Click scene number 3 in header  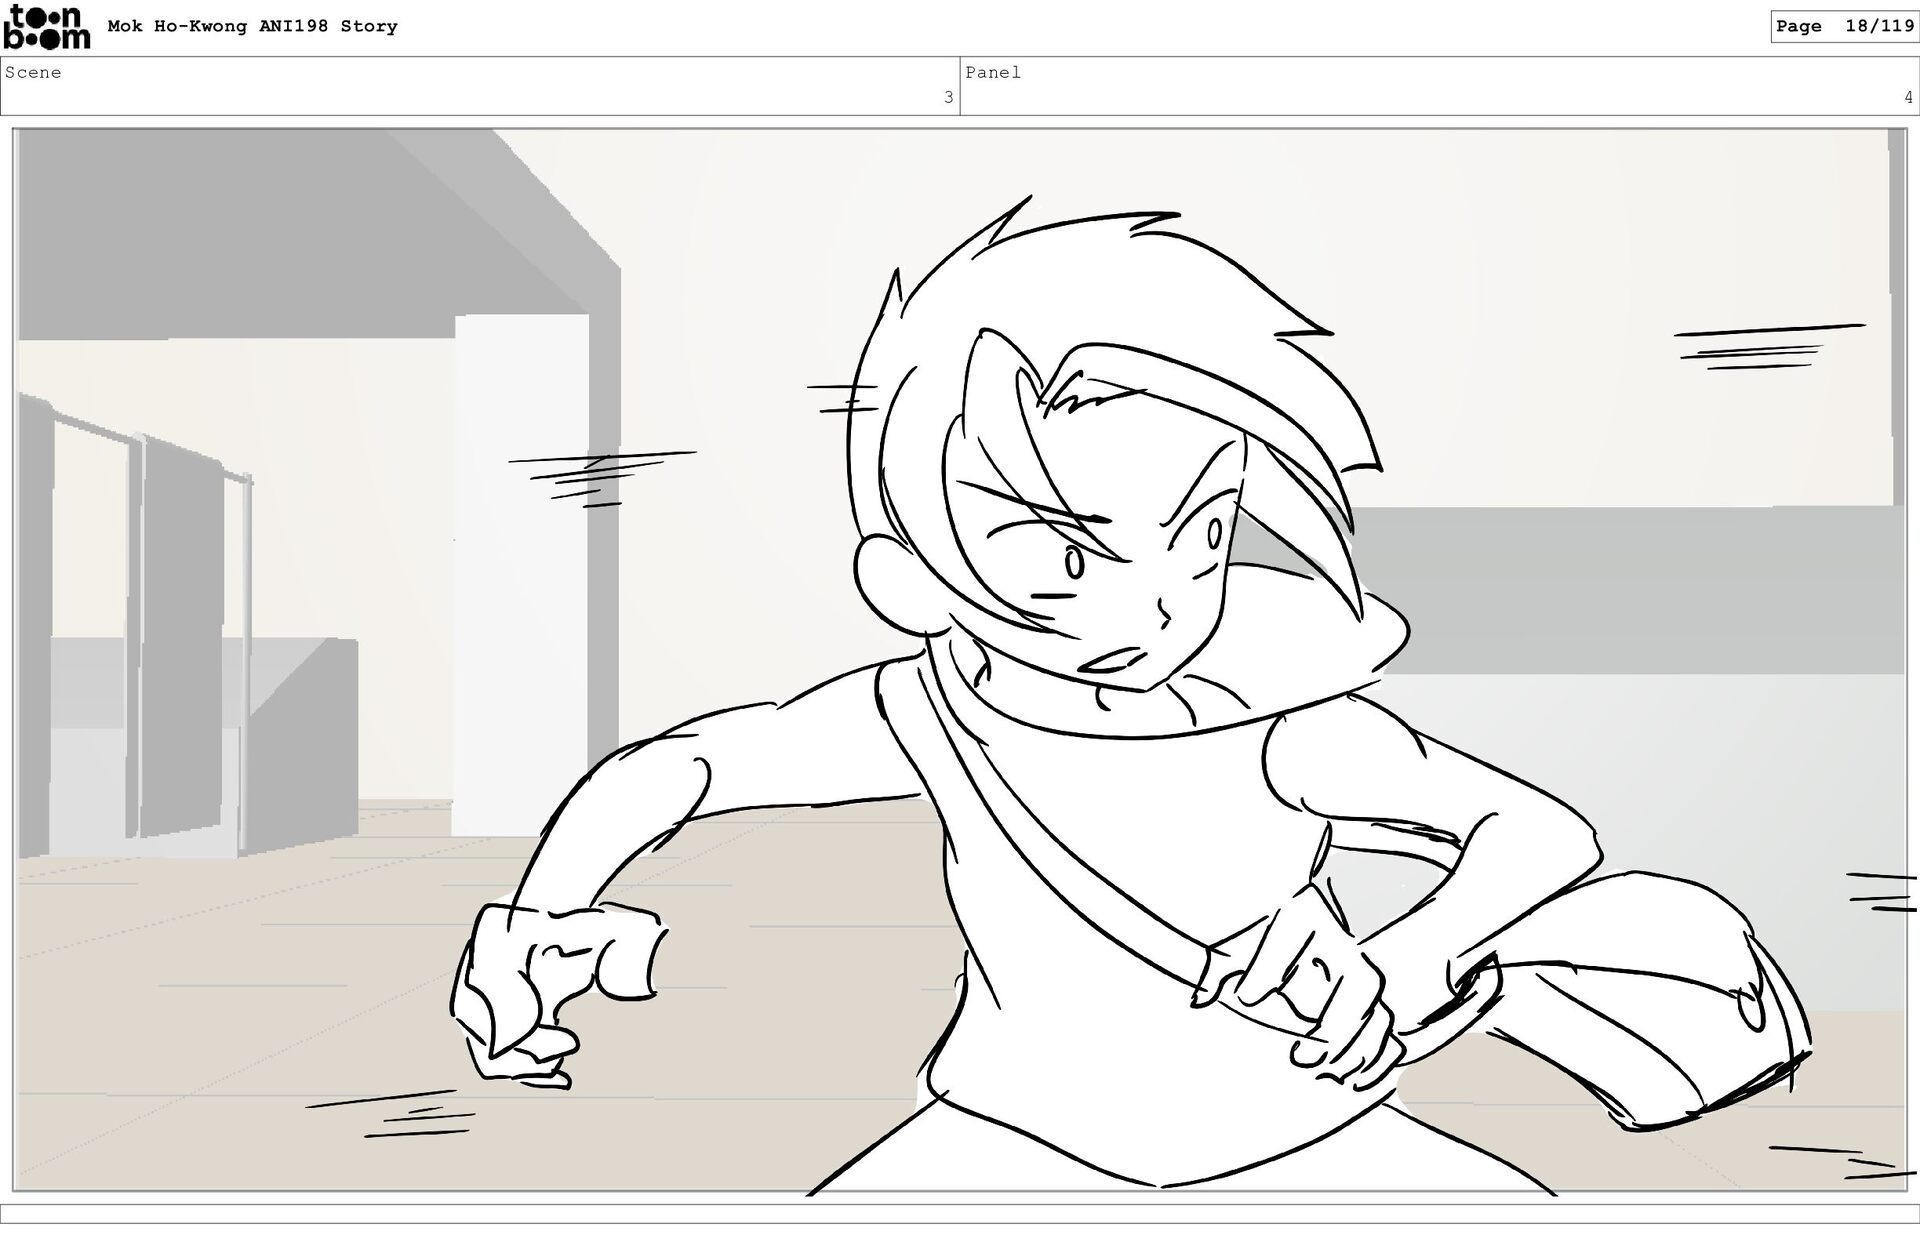point(948,98)
